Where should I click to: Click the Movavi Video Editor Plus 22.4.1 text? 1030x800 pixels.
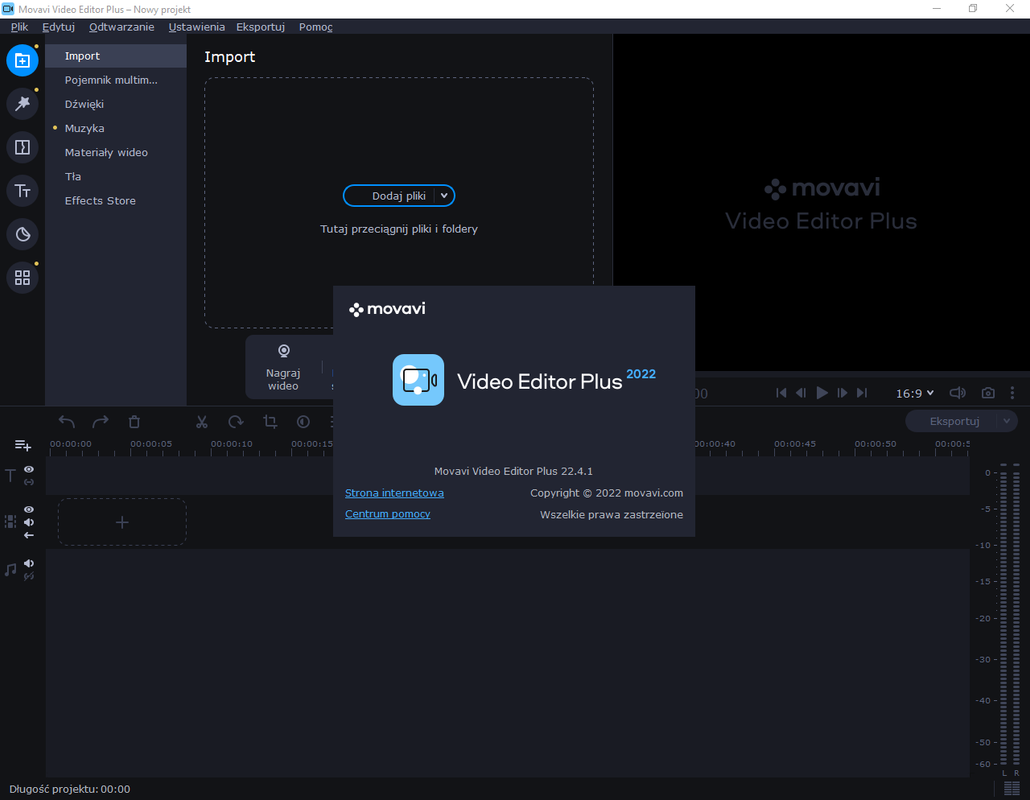(x=514, y=471)
